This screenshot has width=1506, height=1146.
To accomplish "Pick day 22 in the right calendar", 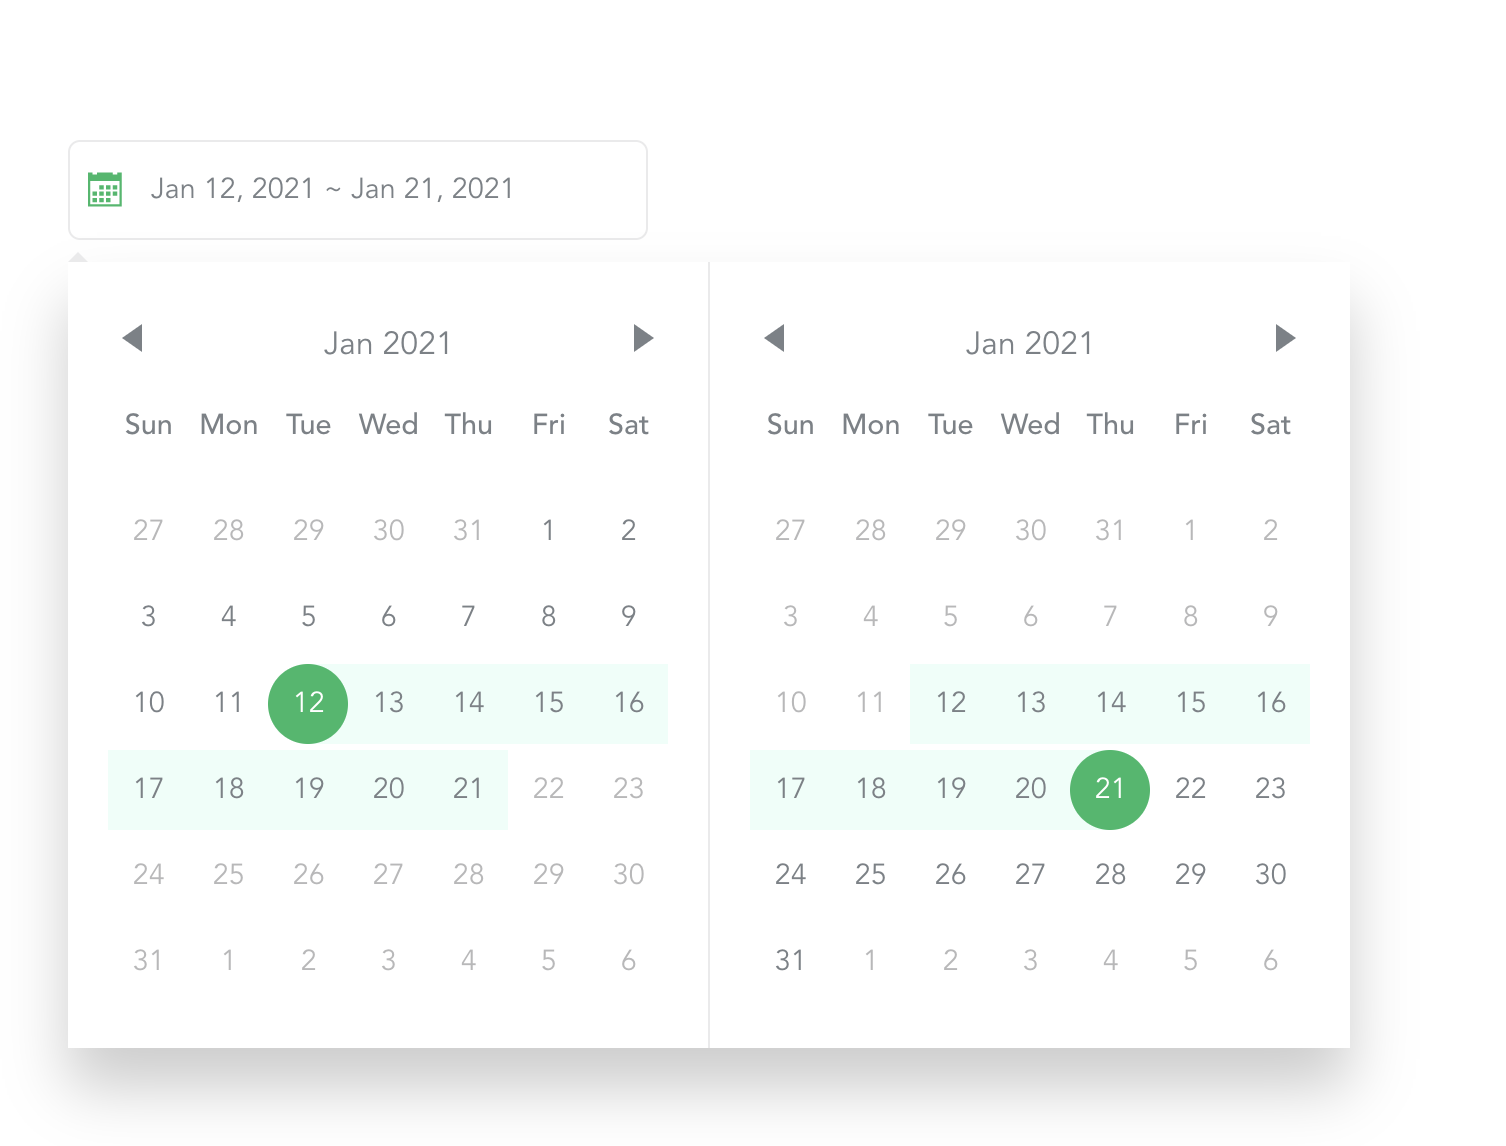I will point(1190,789).
